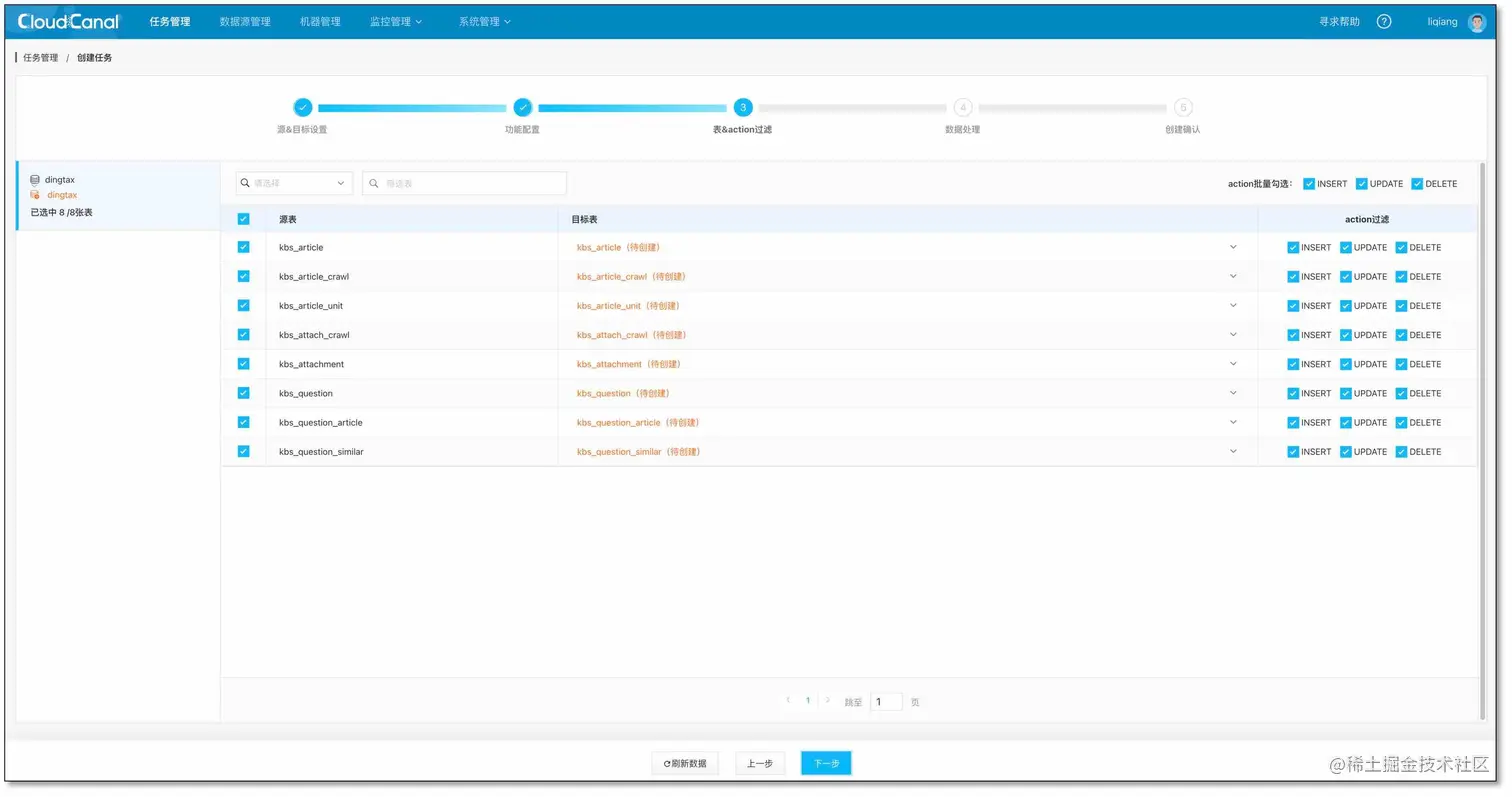The height and width of the screenshot is (797, 1512).
Task: Expand the 系统管理 menu
Action: (485, 21)
